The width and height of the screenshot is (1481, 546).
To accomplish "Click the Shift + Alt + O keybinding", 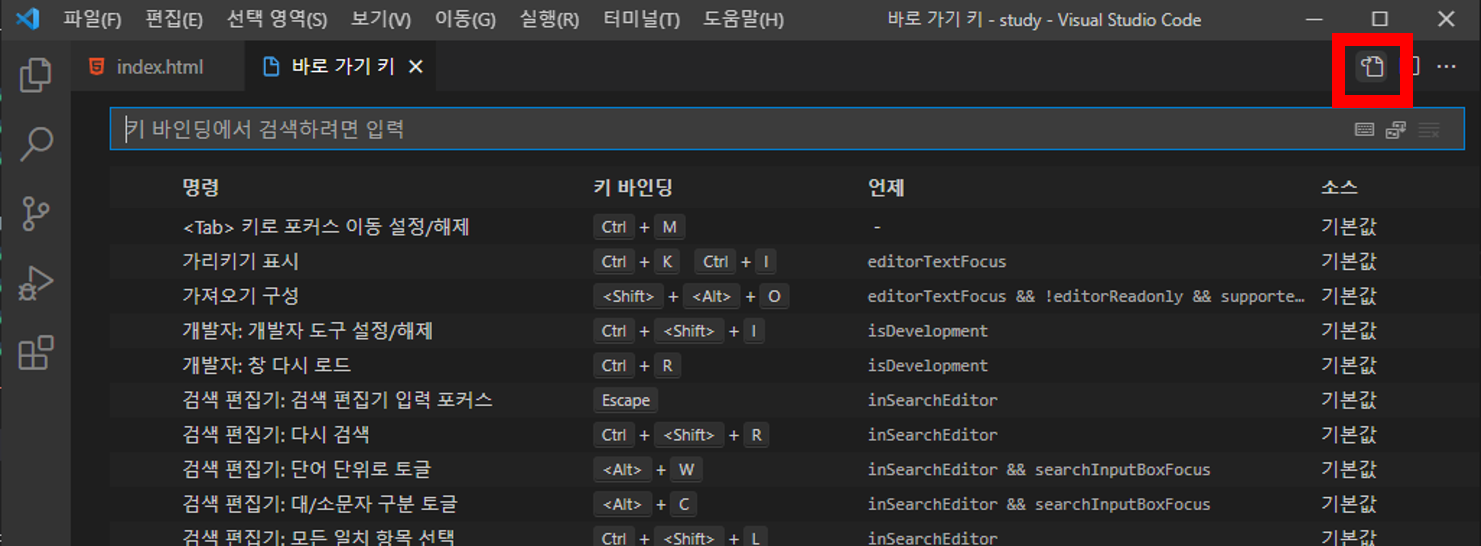I will click(691, 296).
